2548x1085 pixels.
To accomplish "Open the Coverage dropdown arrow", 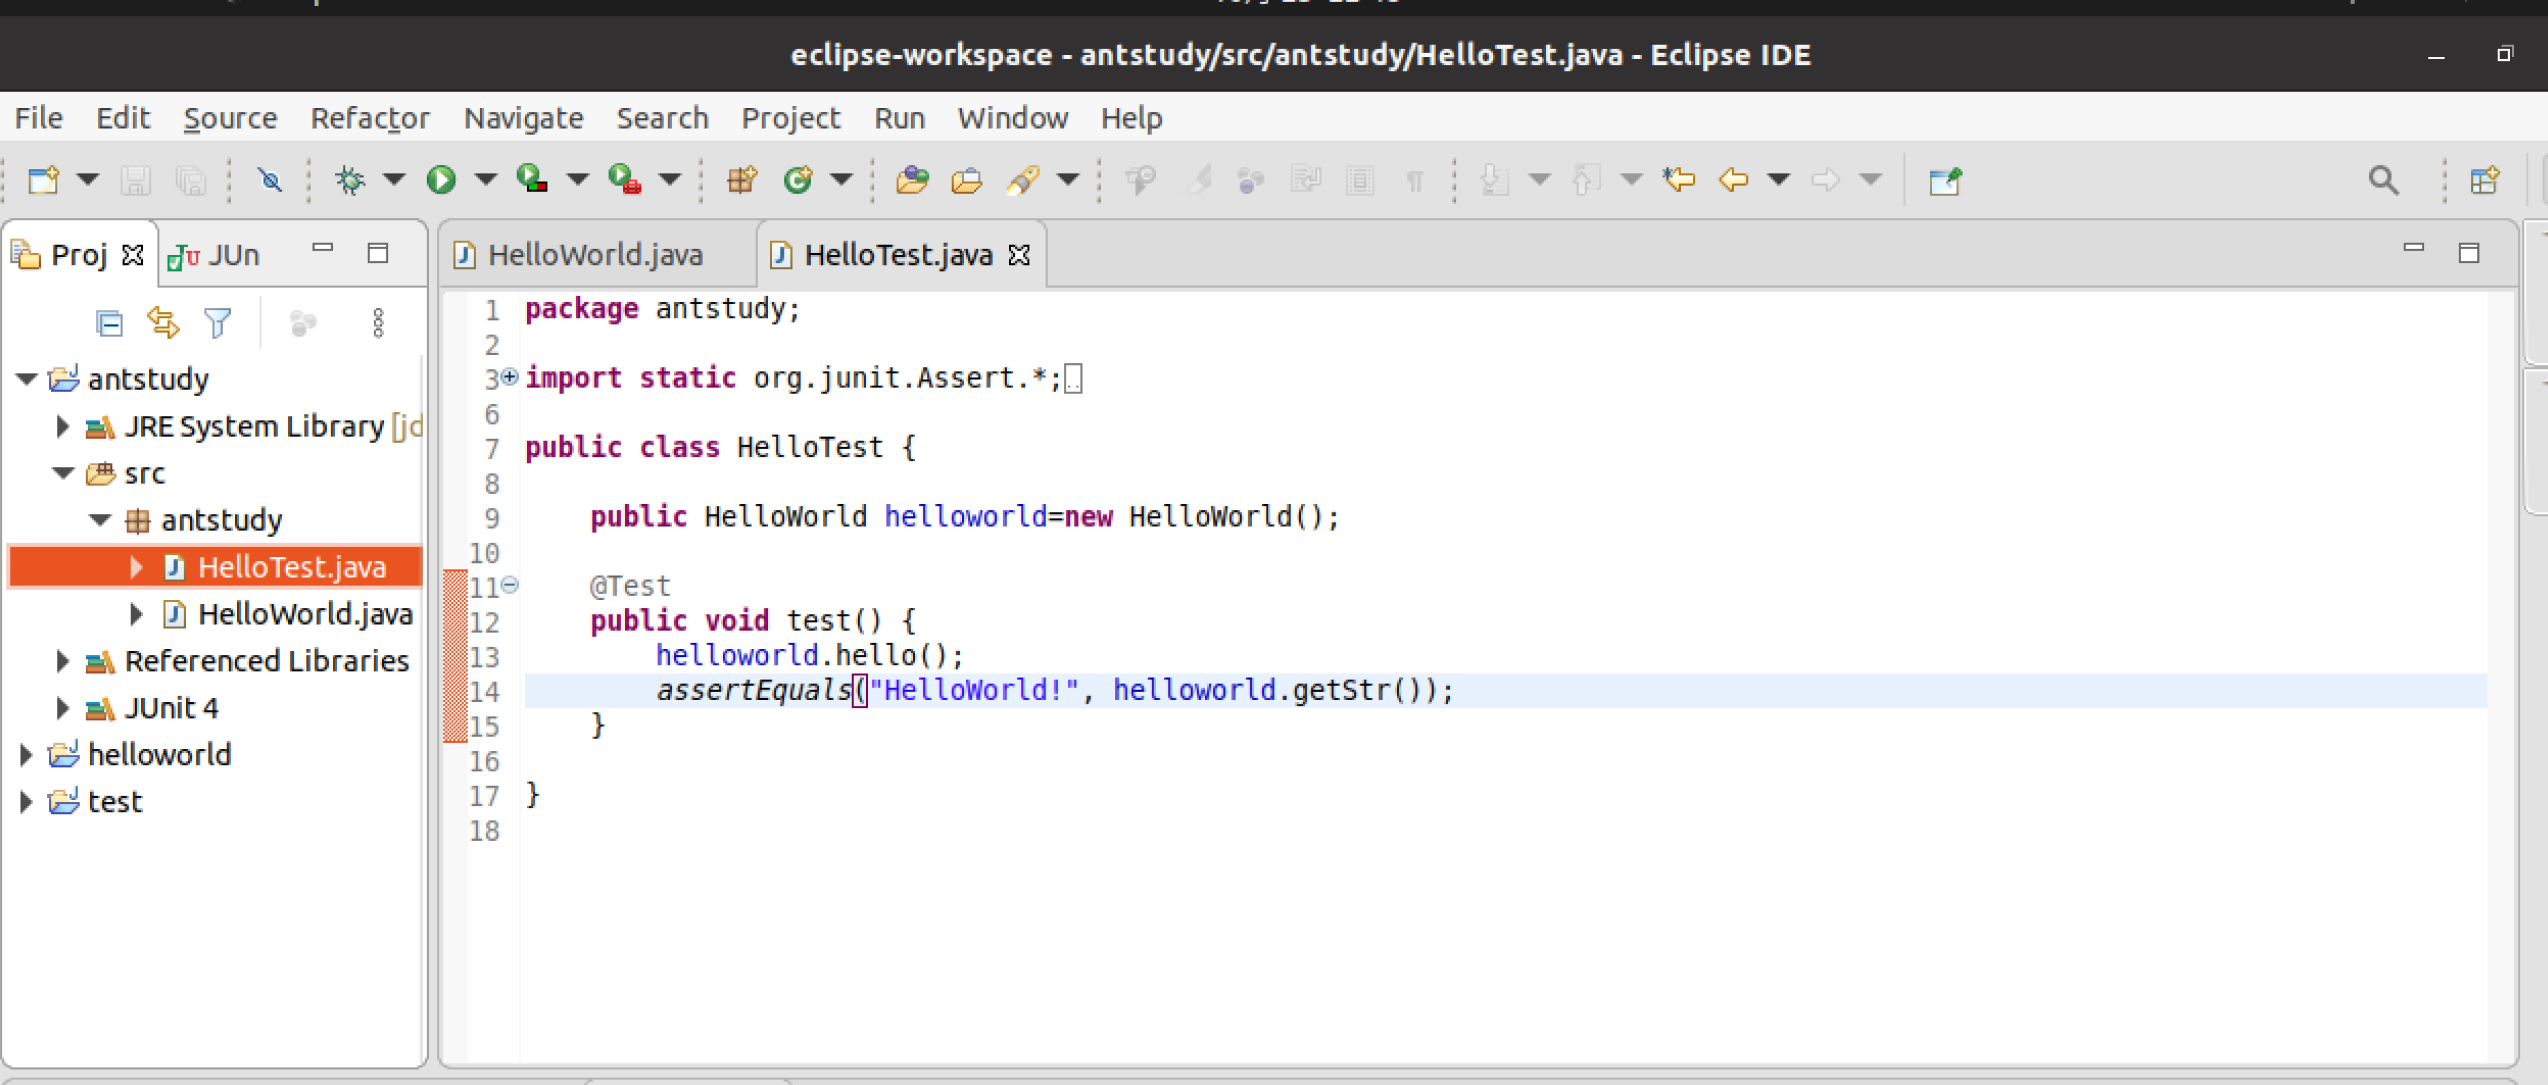I will click(578, 180).
